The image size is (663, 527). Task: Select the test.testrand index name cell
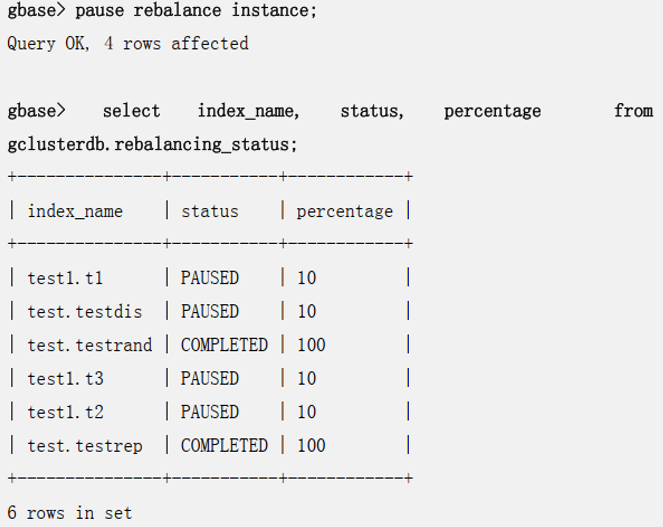click(90, 345)
